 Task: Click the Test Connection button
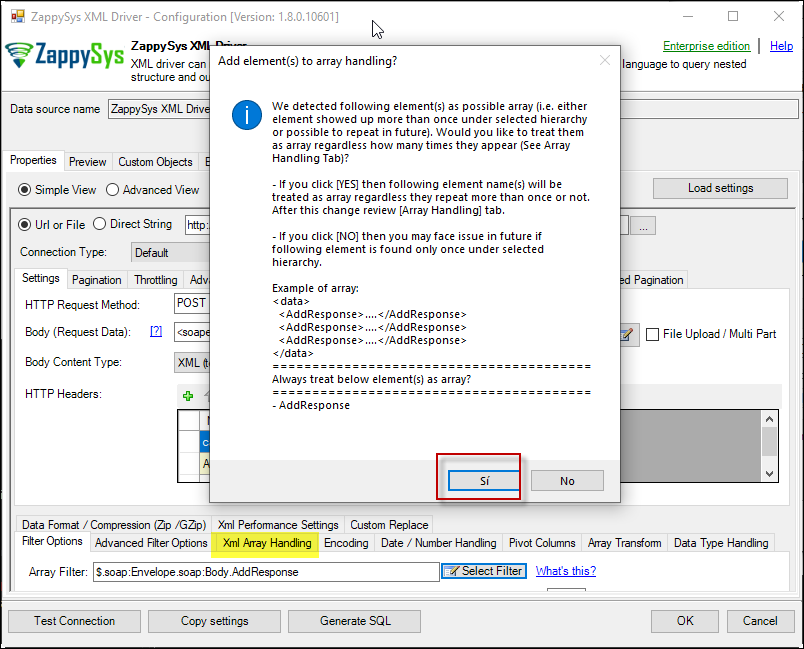pyautogui.click(x=74, y=621)
